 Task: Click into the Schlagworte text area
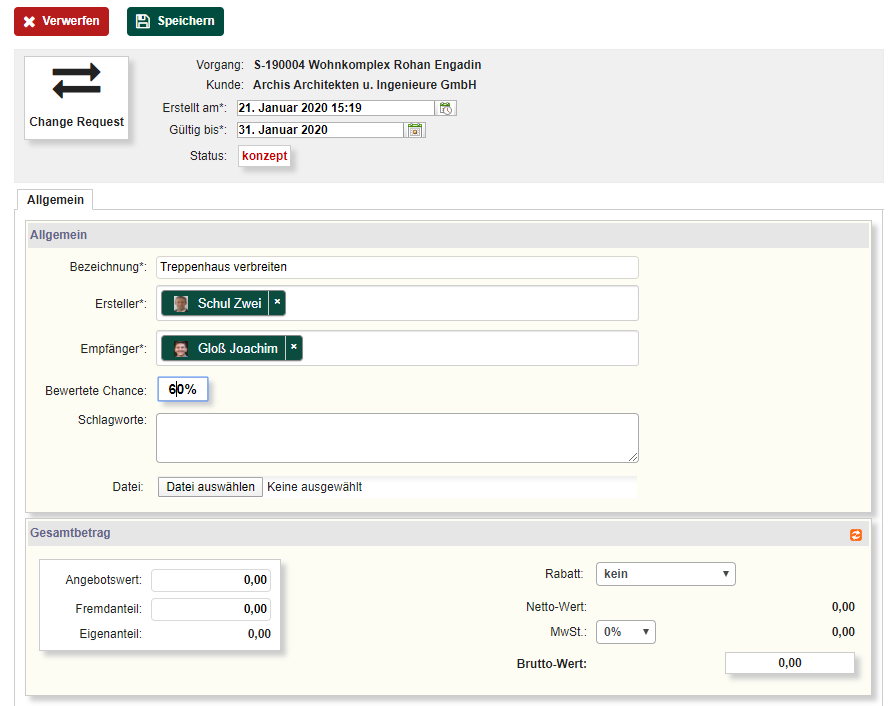pyautogui.click(x=397, y=438)
